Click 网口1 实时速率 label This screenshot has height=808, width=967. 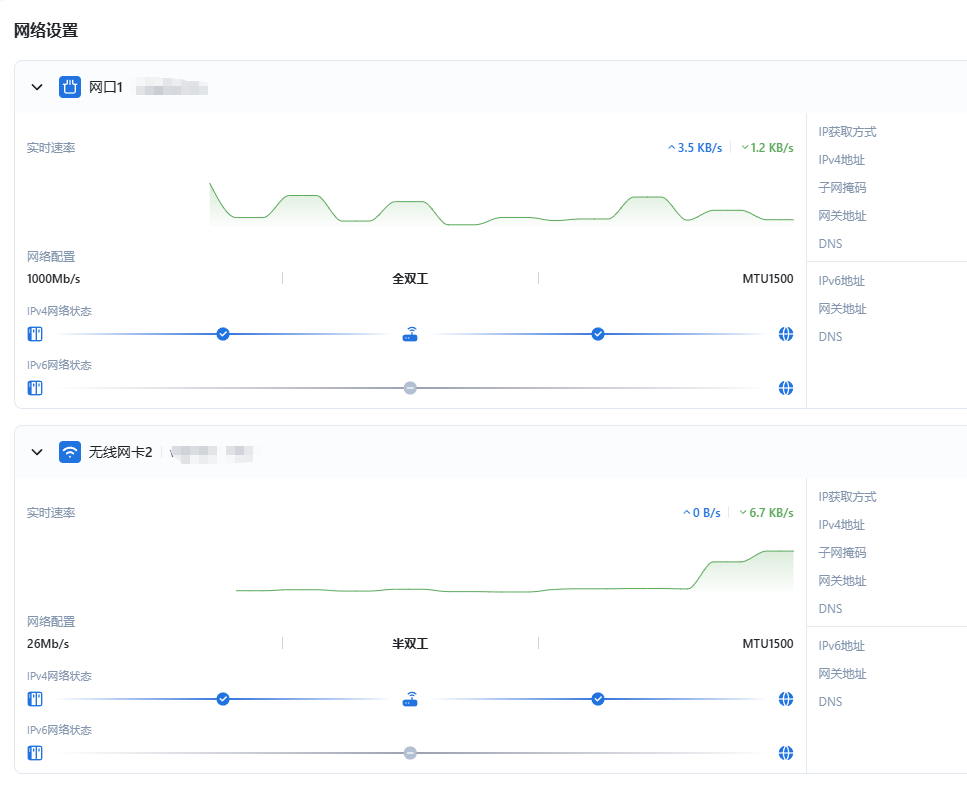[51, 148]
